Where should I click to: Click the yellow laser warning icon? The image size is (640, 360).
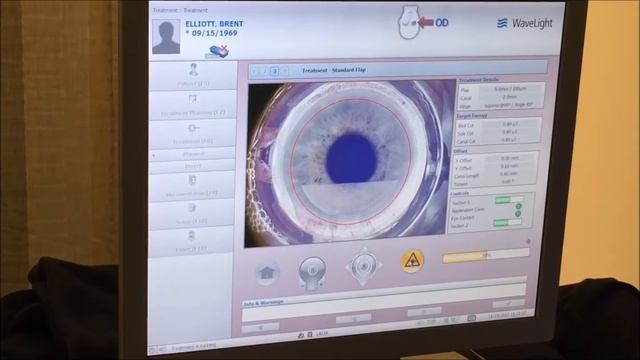point(412,261)
